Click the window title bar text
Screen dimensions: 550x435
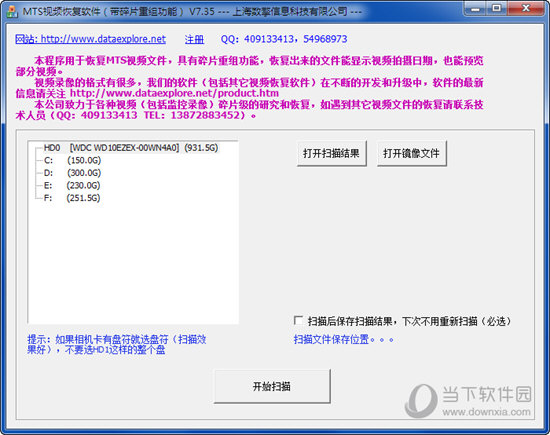point(192,12)
